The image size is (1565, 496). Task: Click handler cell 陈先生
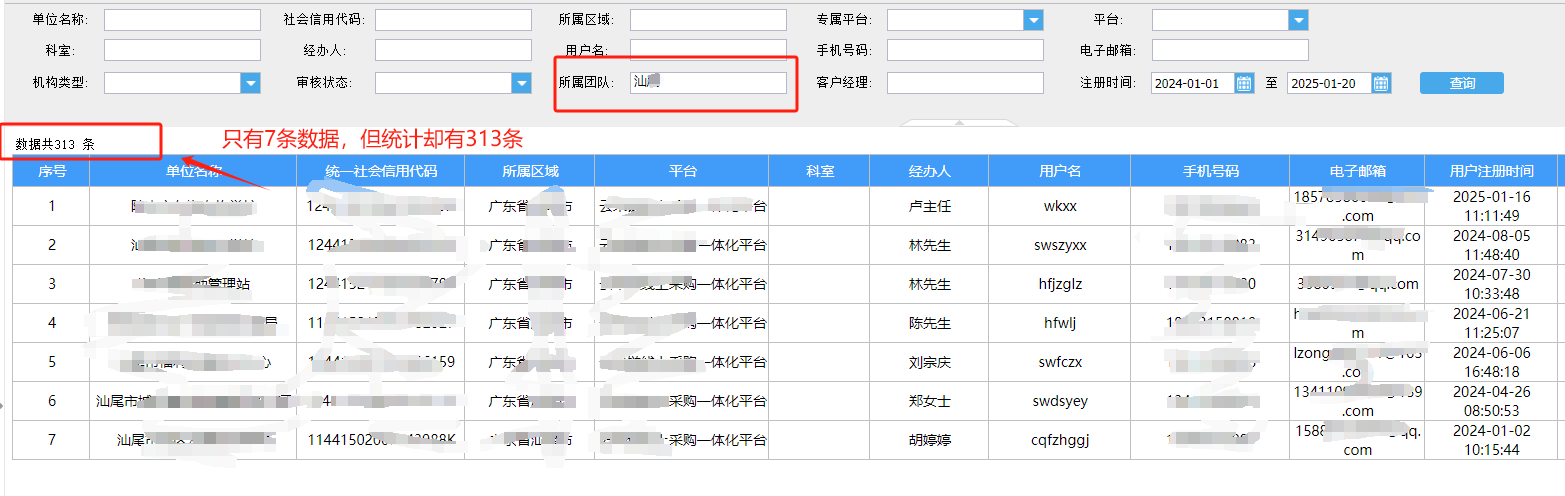[x=929, y=323]
